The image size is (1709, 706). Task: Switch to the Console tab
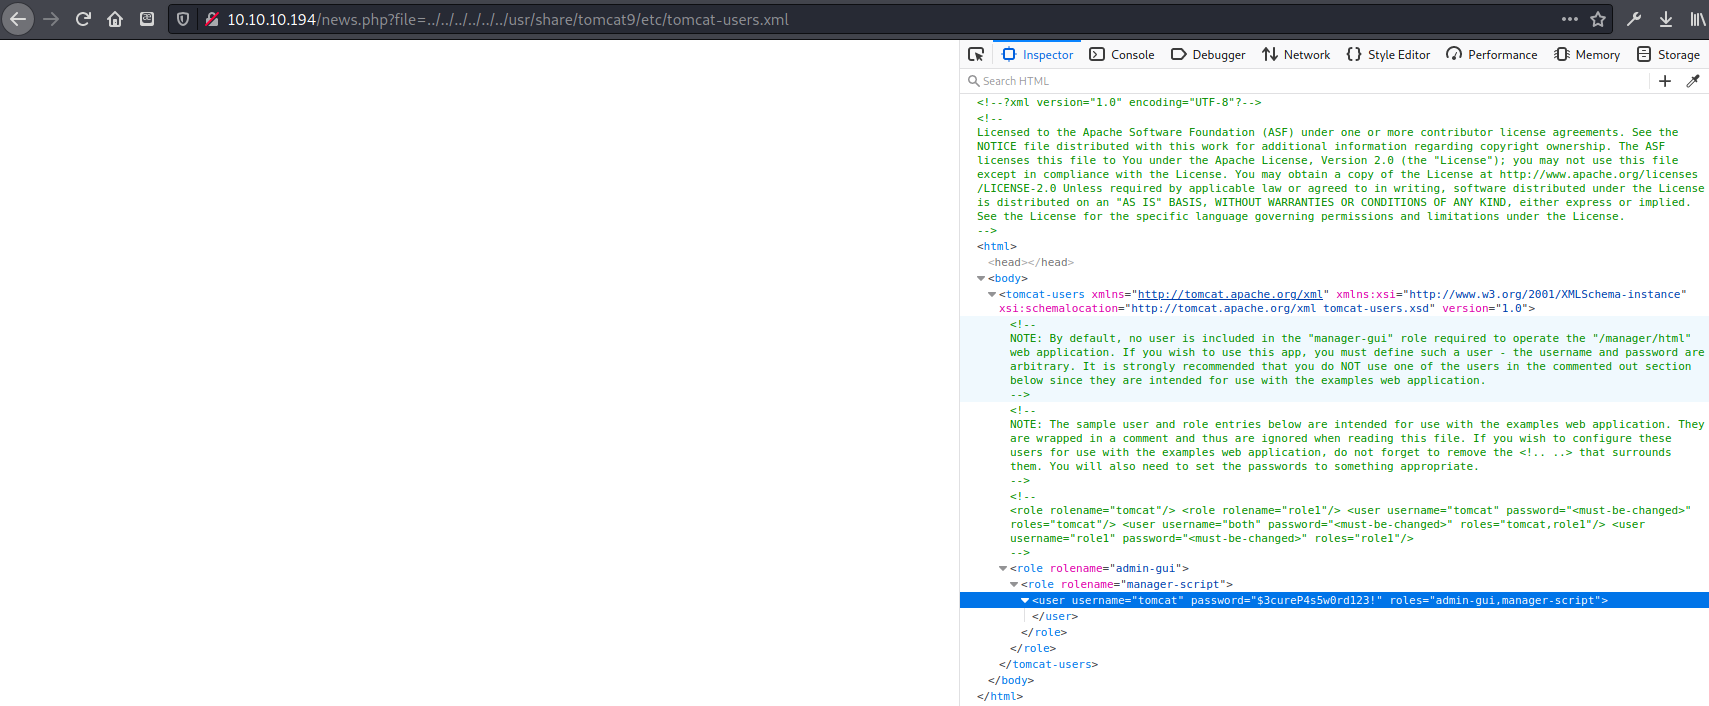click(x=1122, y=54)
